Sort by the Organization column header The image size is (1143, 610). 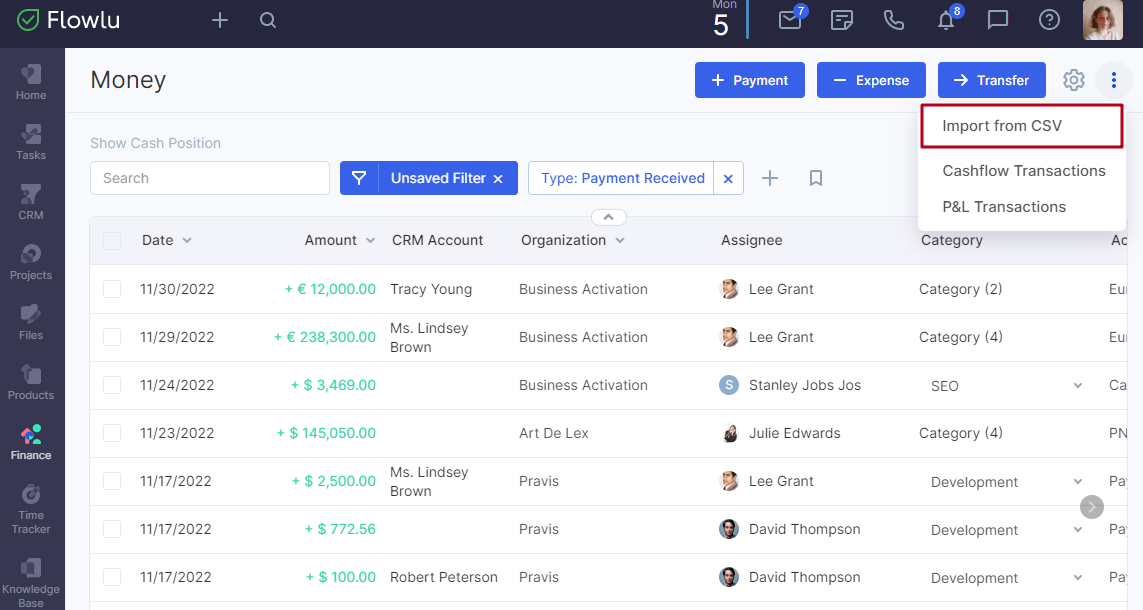[x=573, y=241]
